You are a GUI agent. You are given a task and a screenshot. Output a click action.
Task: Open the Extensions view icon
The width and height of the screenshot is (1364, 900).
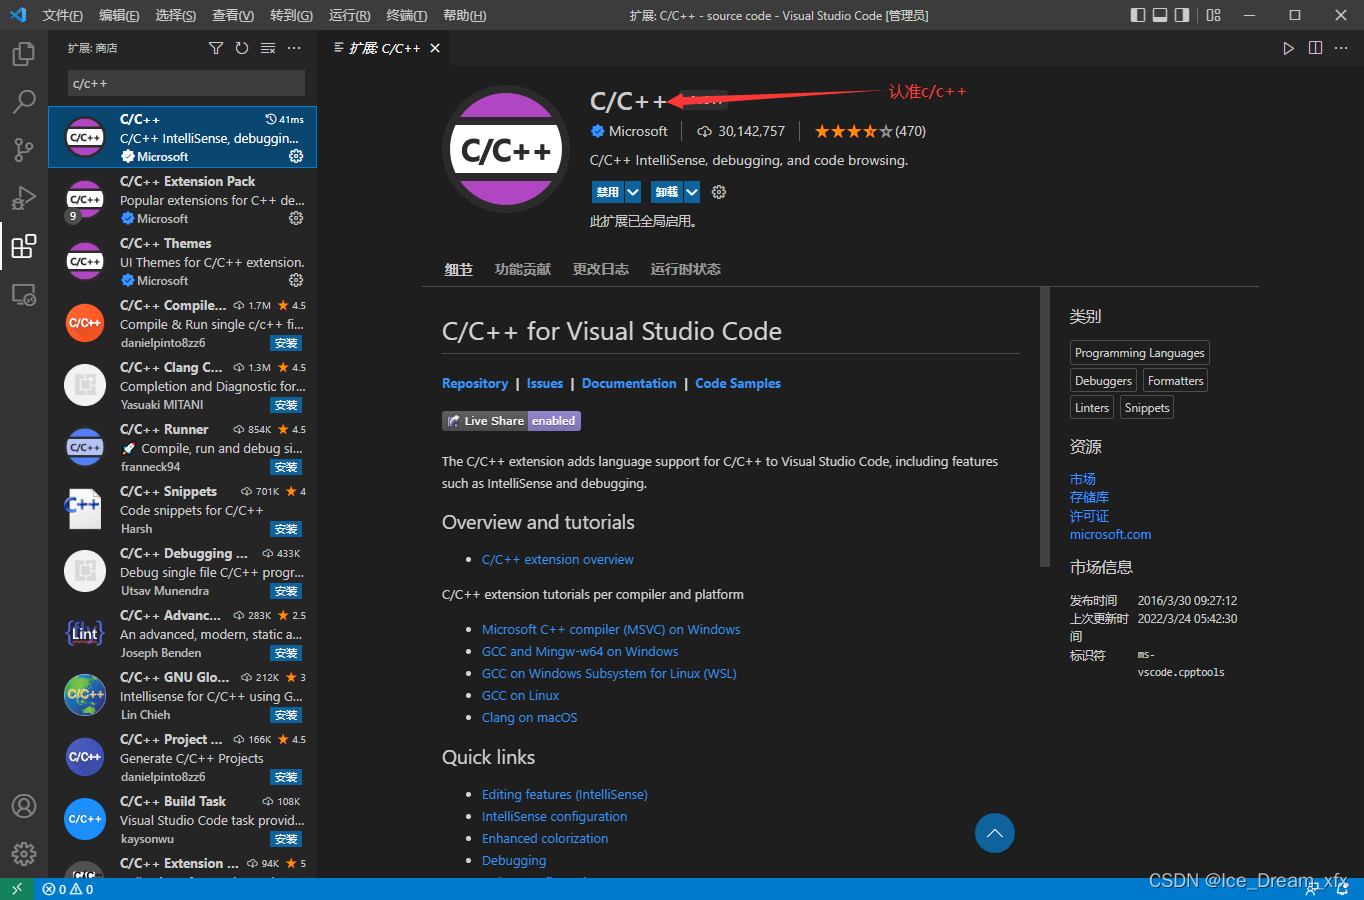click(x=24, y=246)
